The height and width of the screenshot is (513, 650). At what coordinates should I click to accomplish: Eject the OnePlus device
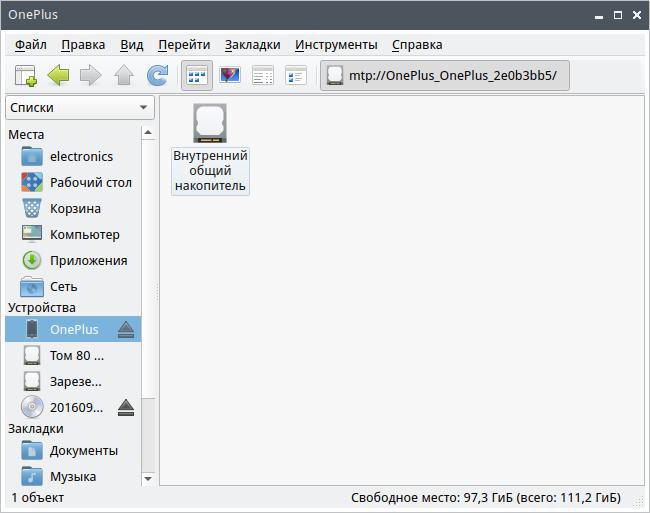pos(126,330)
